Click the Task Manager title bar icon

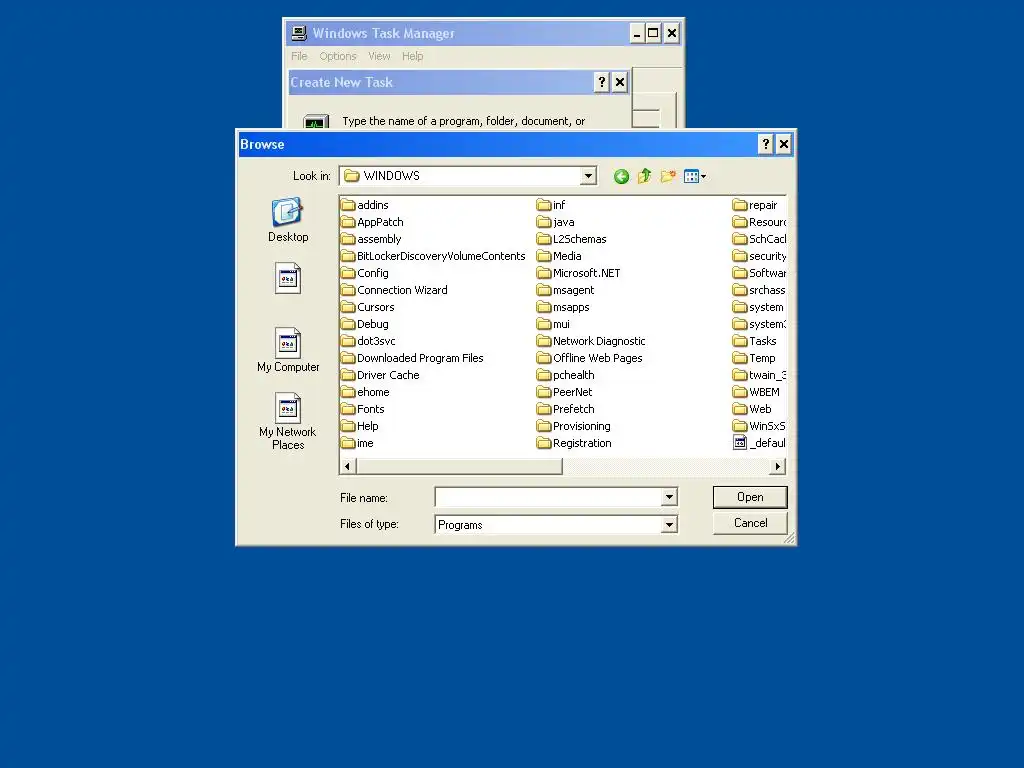[x=299, y=33]
